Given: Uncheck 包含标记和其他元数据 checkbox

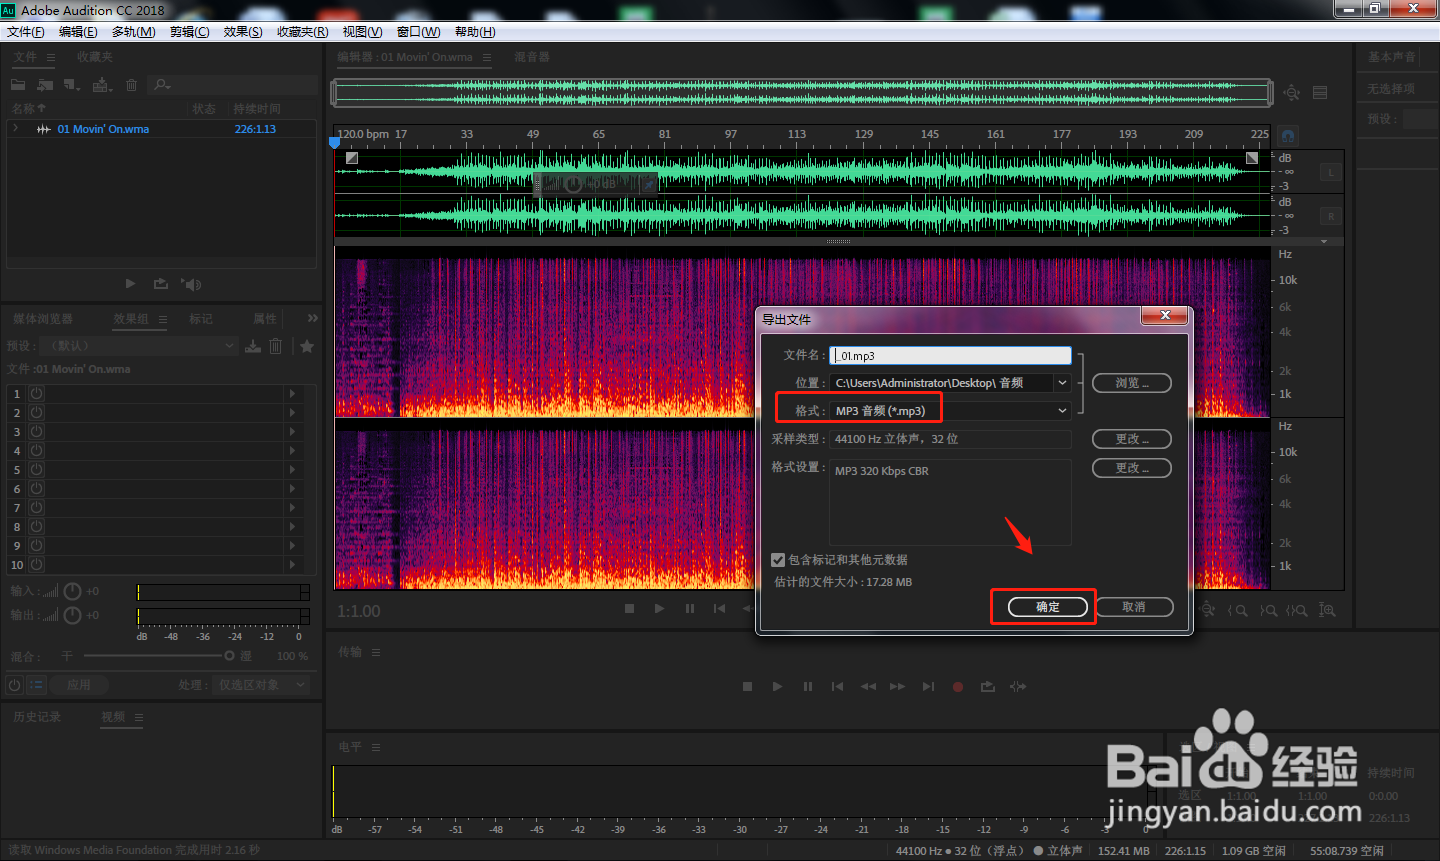Looking at the screenshot, I should point(778,560).
